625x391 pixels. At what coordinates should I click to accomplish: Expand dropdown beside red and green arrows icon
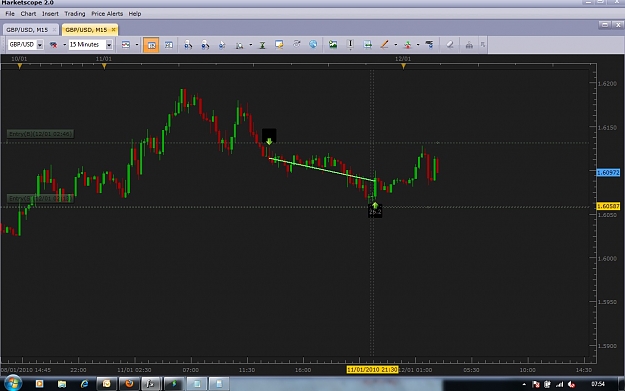click(418, 45)
